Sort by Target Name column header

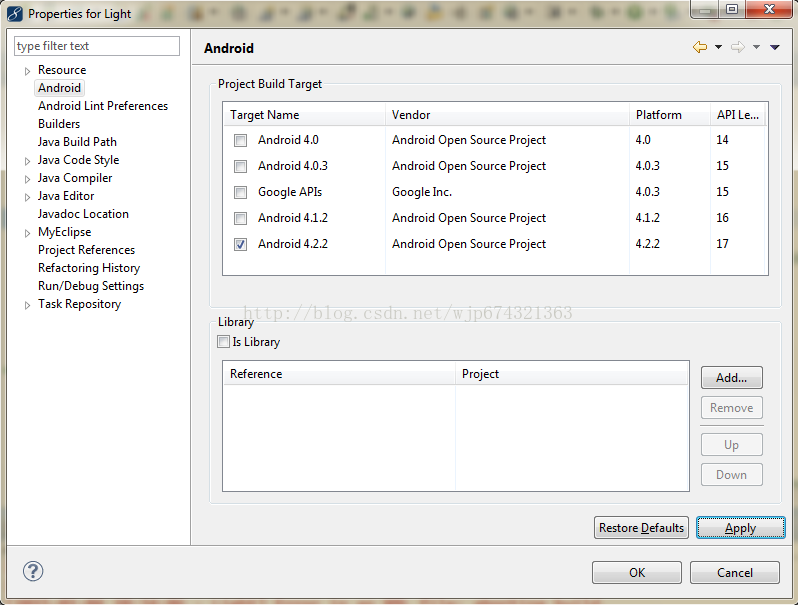[304, 115]
